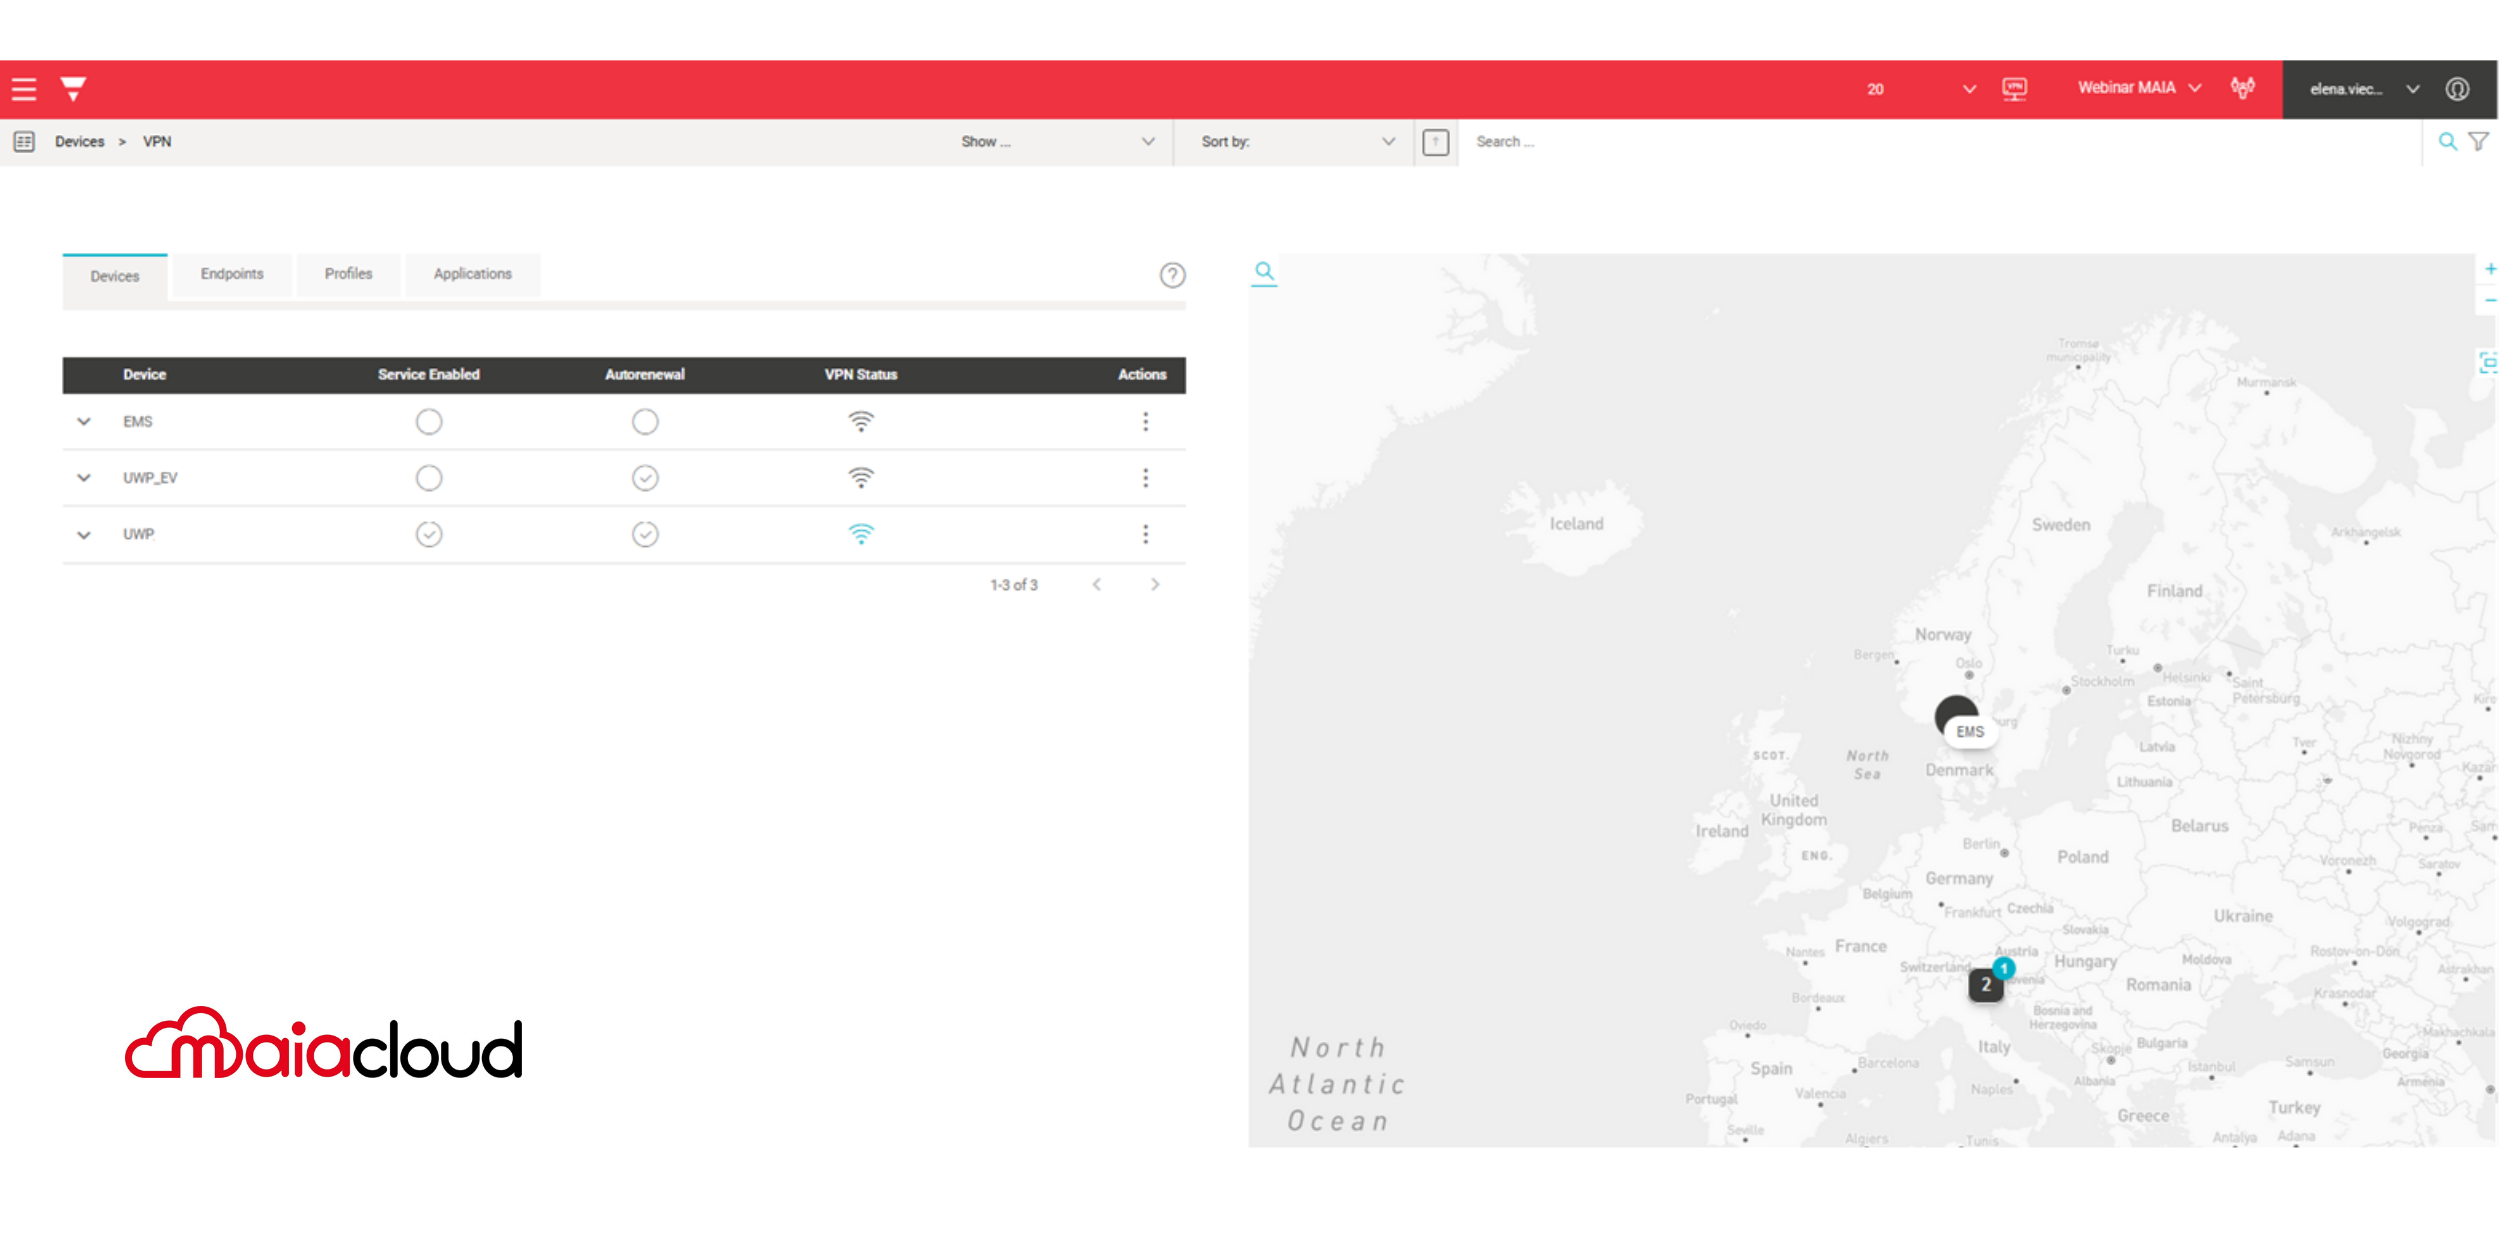Open the hamburger main menu

pyautogui.click(x=24, y=89)
